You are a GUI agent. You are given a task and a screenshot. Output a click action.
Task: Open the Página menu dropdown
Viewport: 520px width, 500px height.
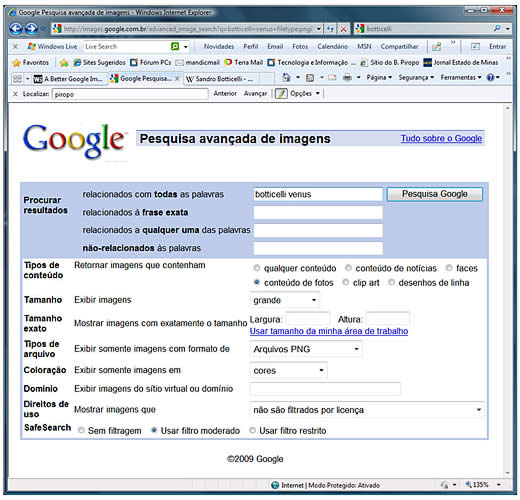[x=379, y=78]
